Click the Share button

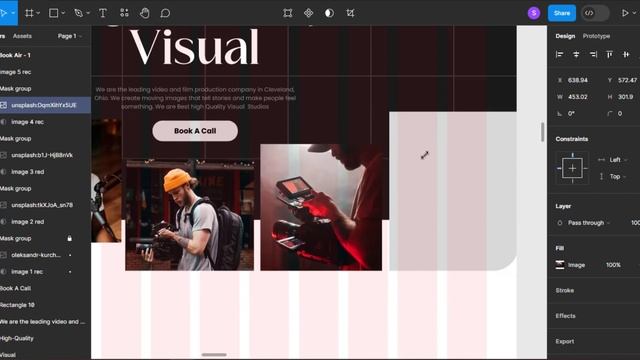coord(562,13)
